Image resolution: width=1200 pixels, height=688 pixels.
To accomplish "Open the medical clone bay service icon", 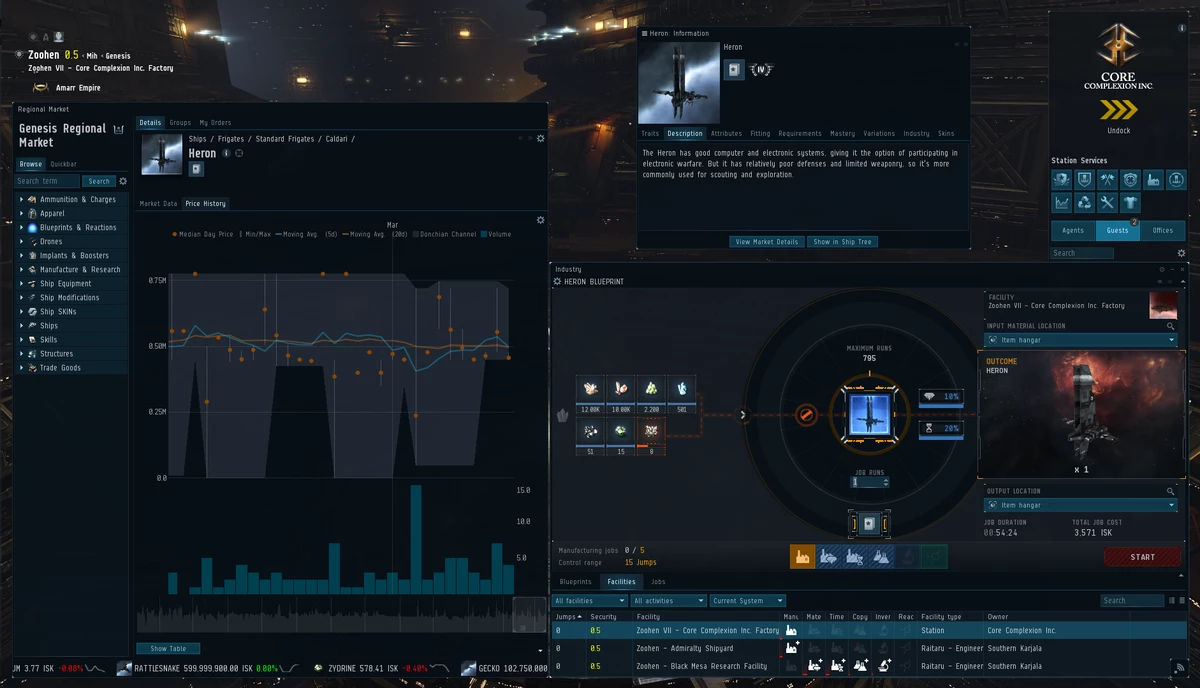I will (1130, 179).
